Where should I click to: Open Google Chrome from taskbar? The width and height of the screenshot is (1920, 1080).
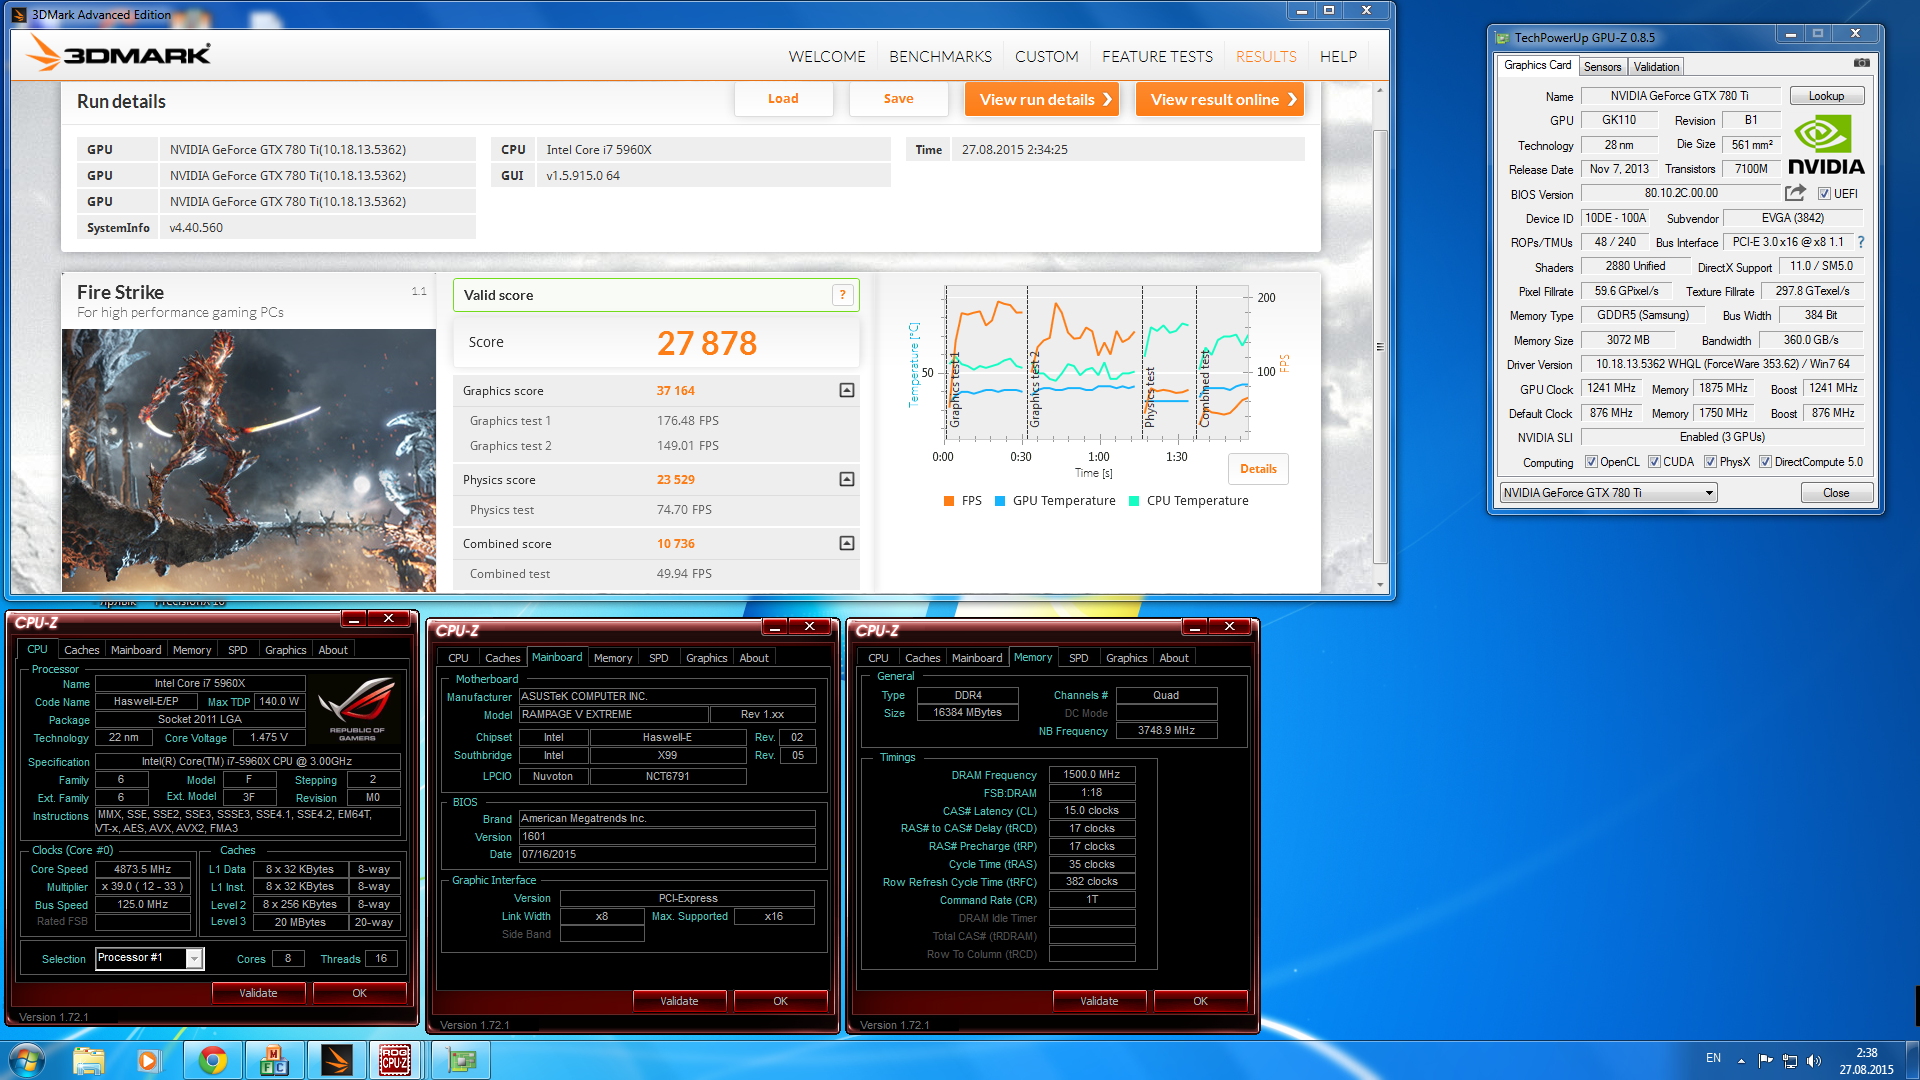[x=212, y=1060]
